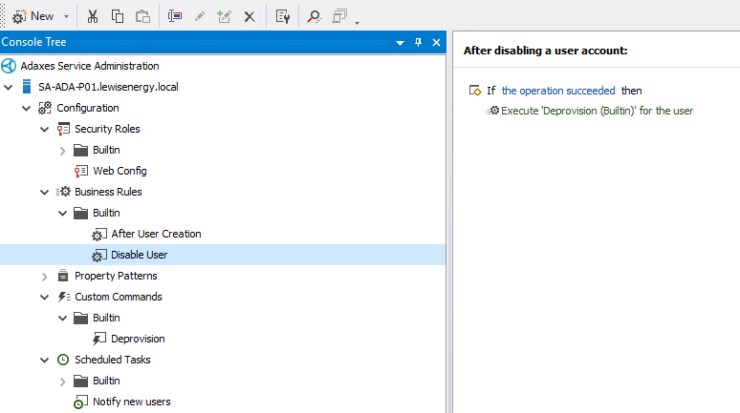This screenshot has width=740, height=413.
Task: Select Builtin folder under Security Roles
Action: [106, 150]
